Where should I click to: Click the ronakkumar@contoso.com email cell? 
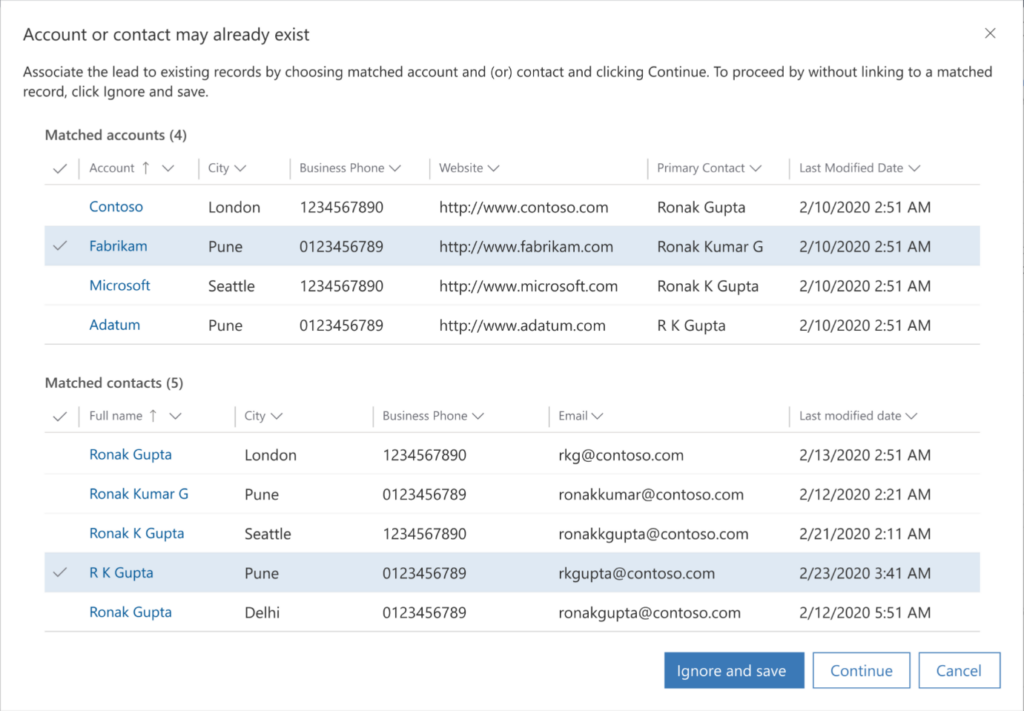(x=651, y=494)
